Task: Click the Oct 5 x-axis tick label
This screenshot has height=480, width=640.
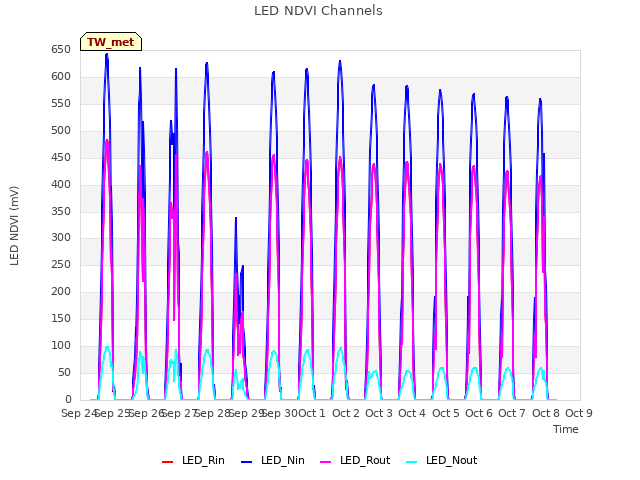Action: pos(446,413)
